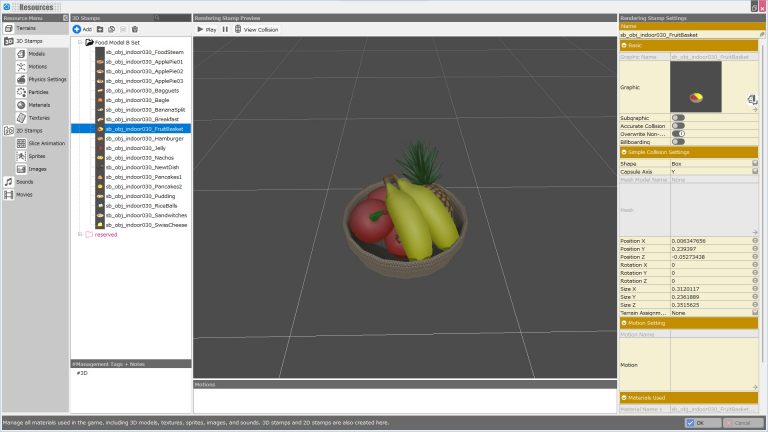The image size is (768, 432).
Task: Toggle the Subgraphic switch
Action: [678, 118]
